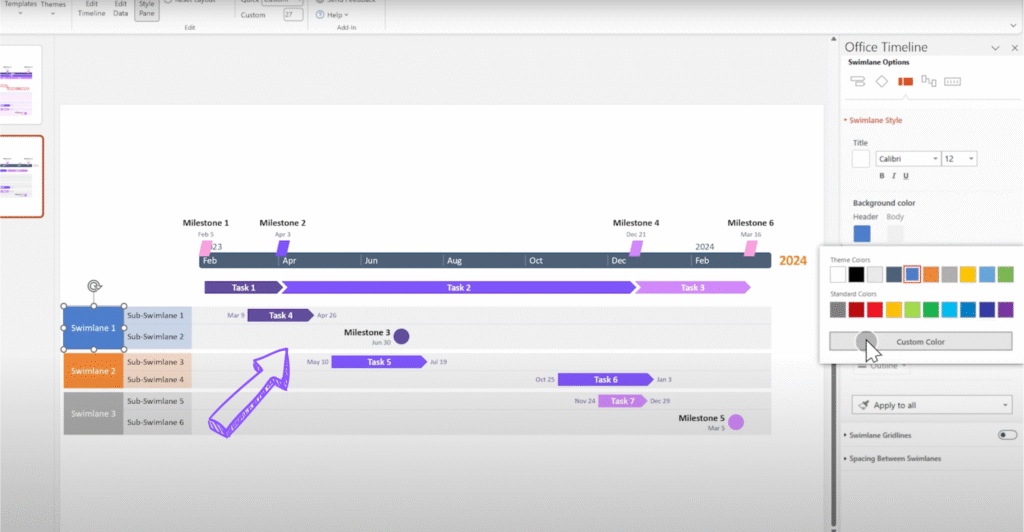Collapse the ribbon with the chevron
The image size is (1024, 532).
(x=1013, y=25)
